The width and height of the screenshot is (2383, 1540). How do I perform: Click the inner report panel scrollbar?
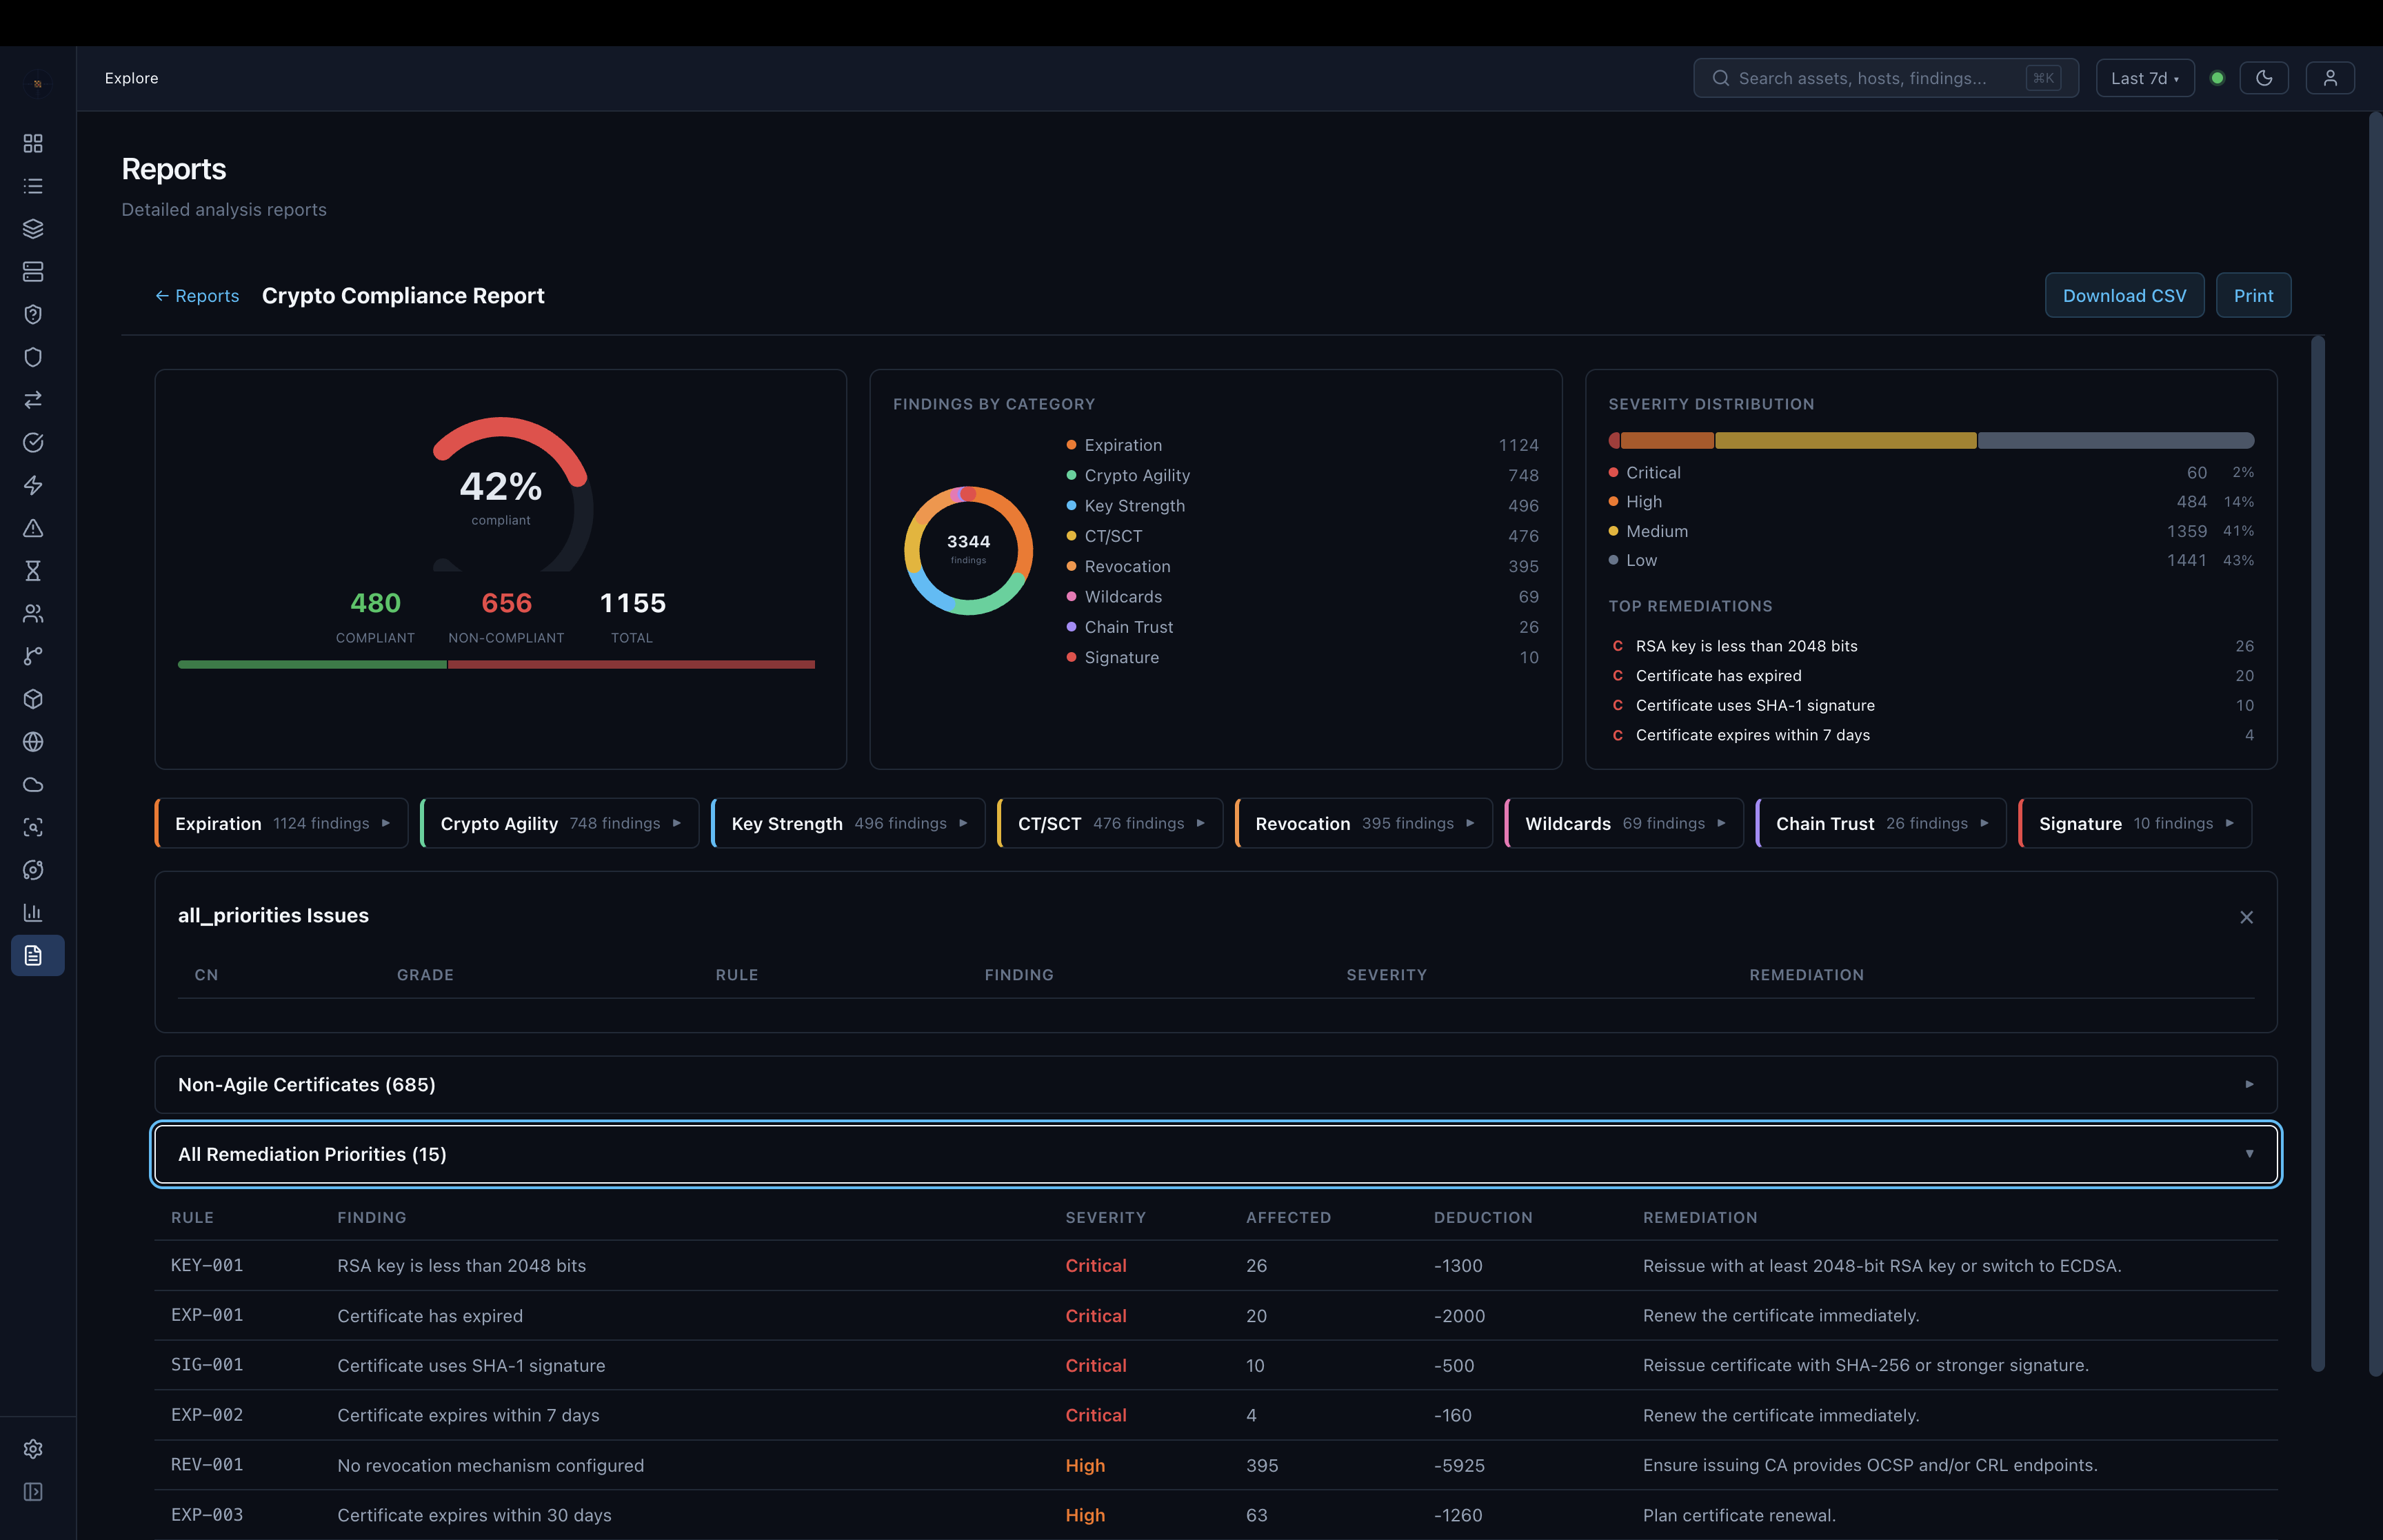pos(2317,853)
